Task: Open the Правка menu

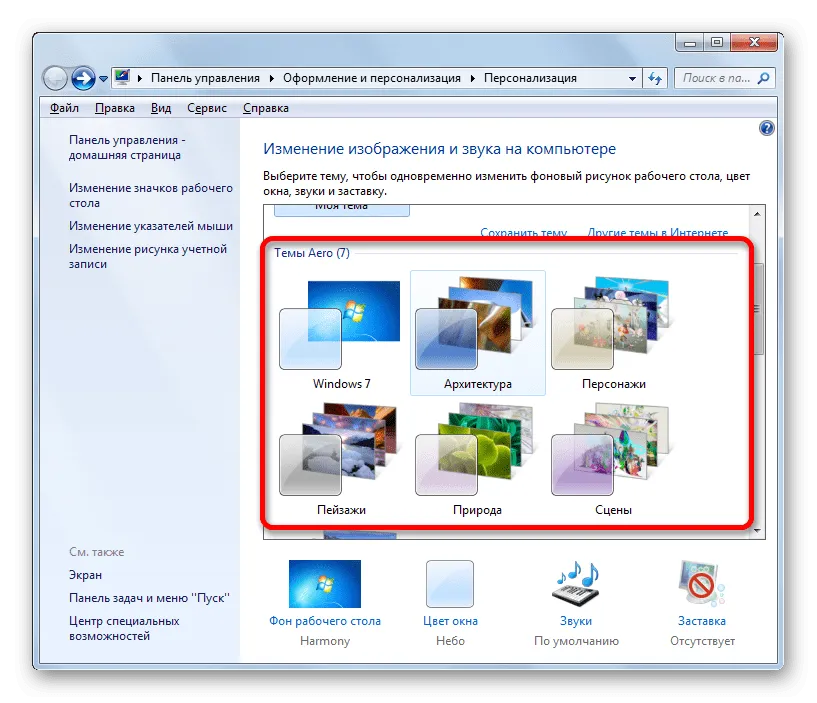Action: (115, 108)
